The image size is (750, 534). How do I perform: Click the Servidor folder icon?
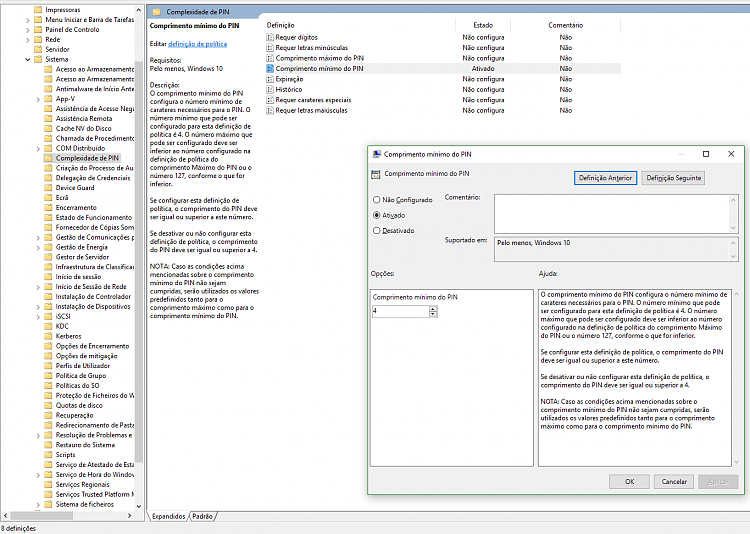pyautogui.click(x=38, y=49)
